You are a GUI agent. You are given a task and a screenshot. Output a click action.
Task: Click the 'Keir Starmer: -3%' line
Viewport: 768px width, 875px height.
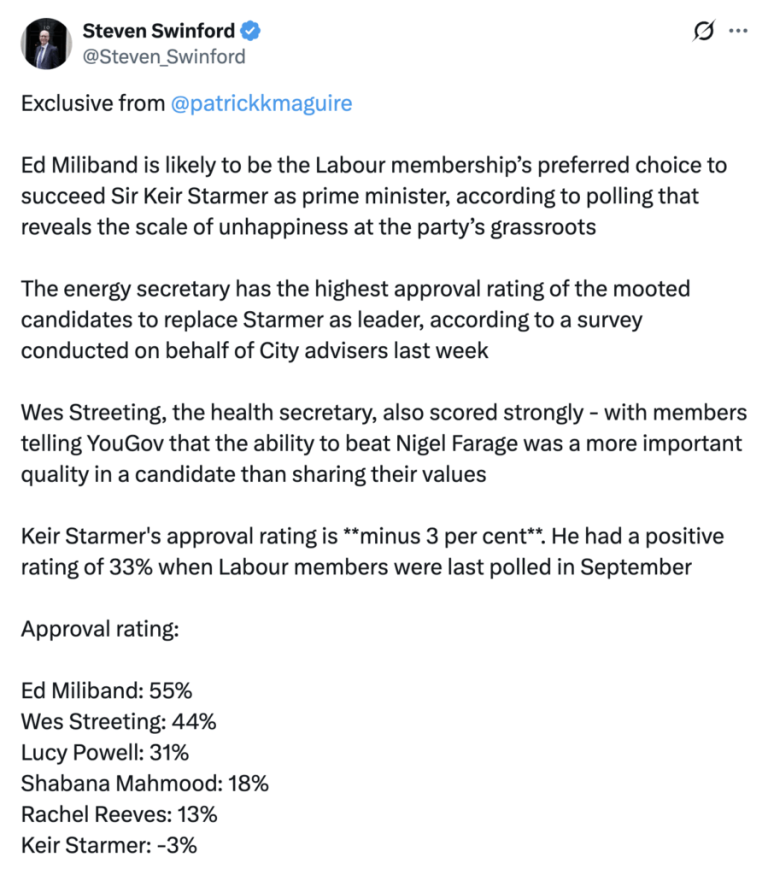[x=109, y=845]
